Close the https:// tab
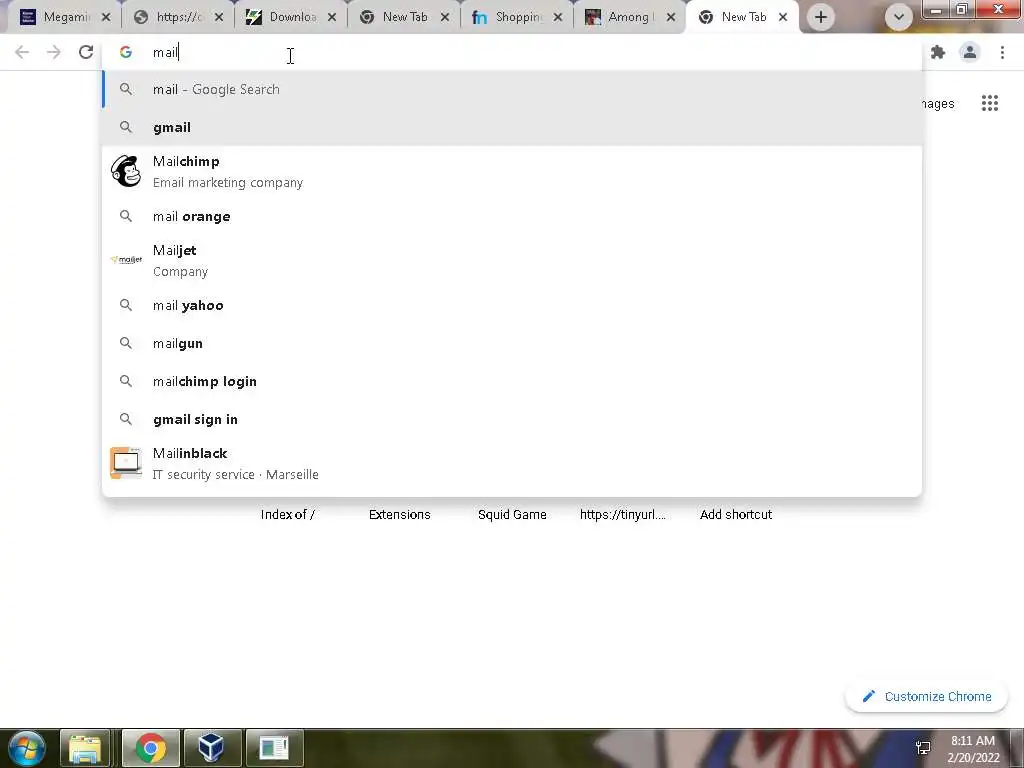The width and height of the screenshot is (1024, 768). tap(219, 18)
